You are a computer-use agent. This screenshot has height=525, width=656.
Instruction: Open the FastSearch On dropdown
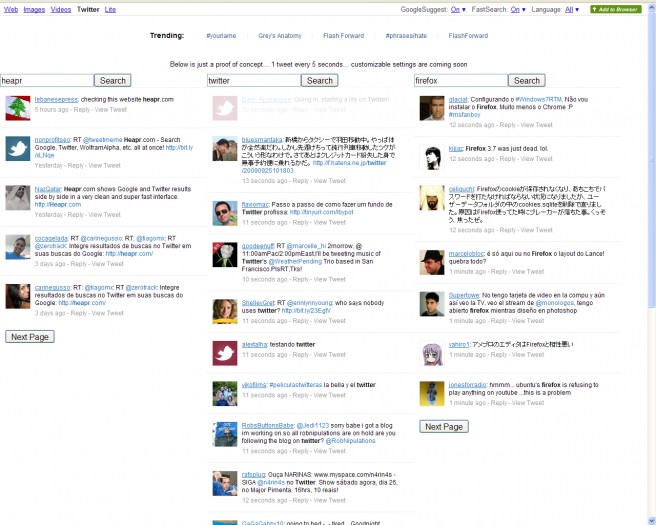pyautogui.click(x=518, y=9)
